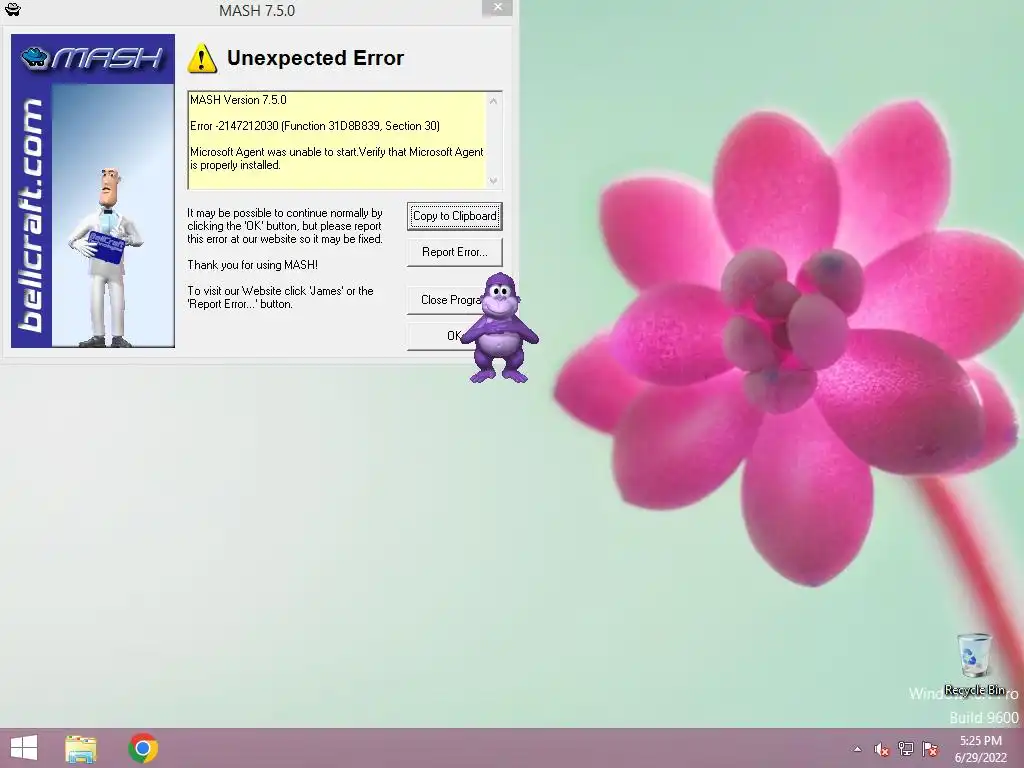This screenshot has width=1024, height=768.
Task: Open File Explorer from the taskbar
Action: point(81,748)
